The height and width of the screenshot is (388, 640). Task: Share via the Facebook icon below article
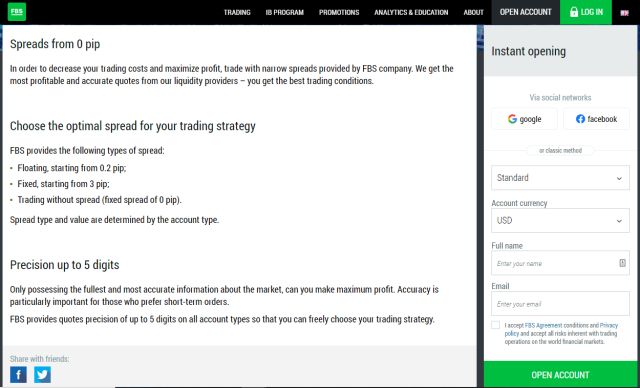(x=18, y=375)
